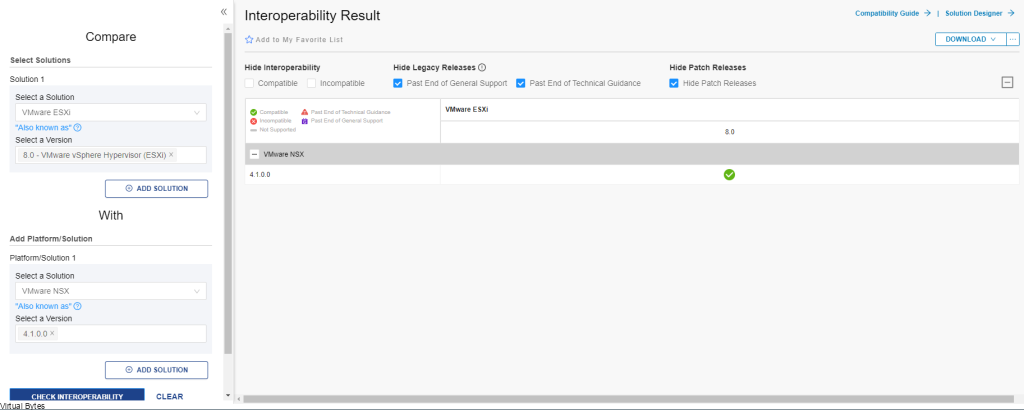1024x410 pixels.
Task: Click the collapse-all minus box icon
Action: coord(1007,82)
